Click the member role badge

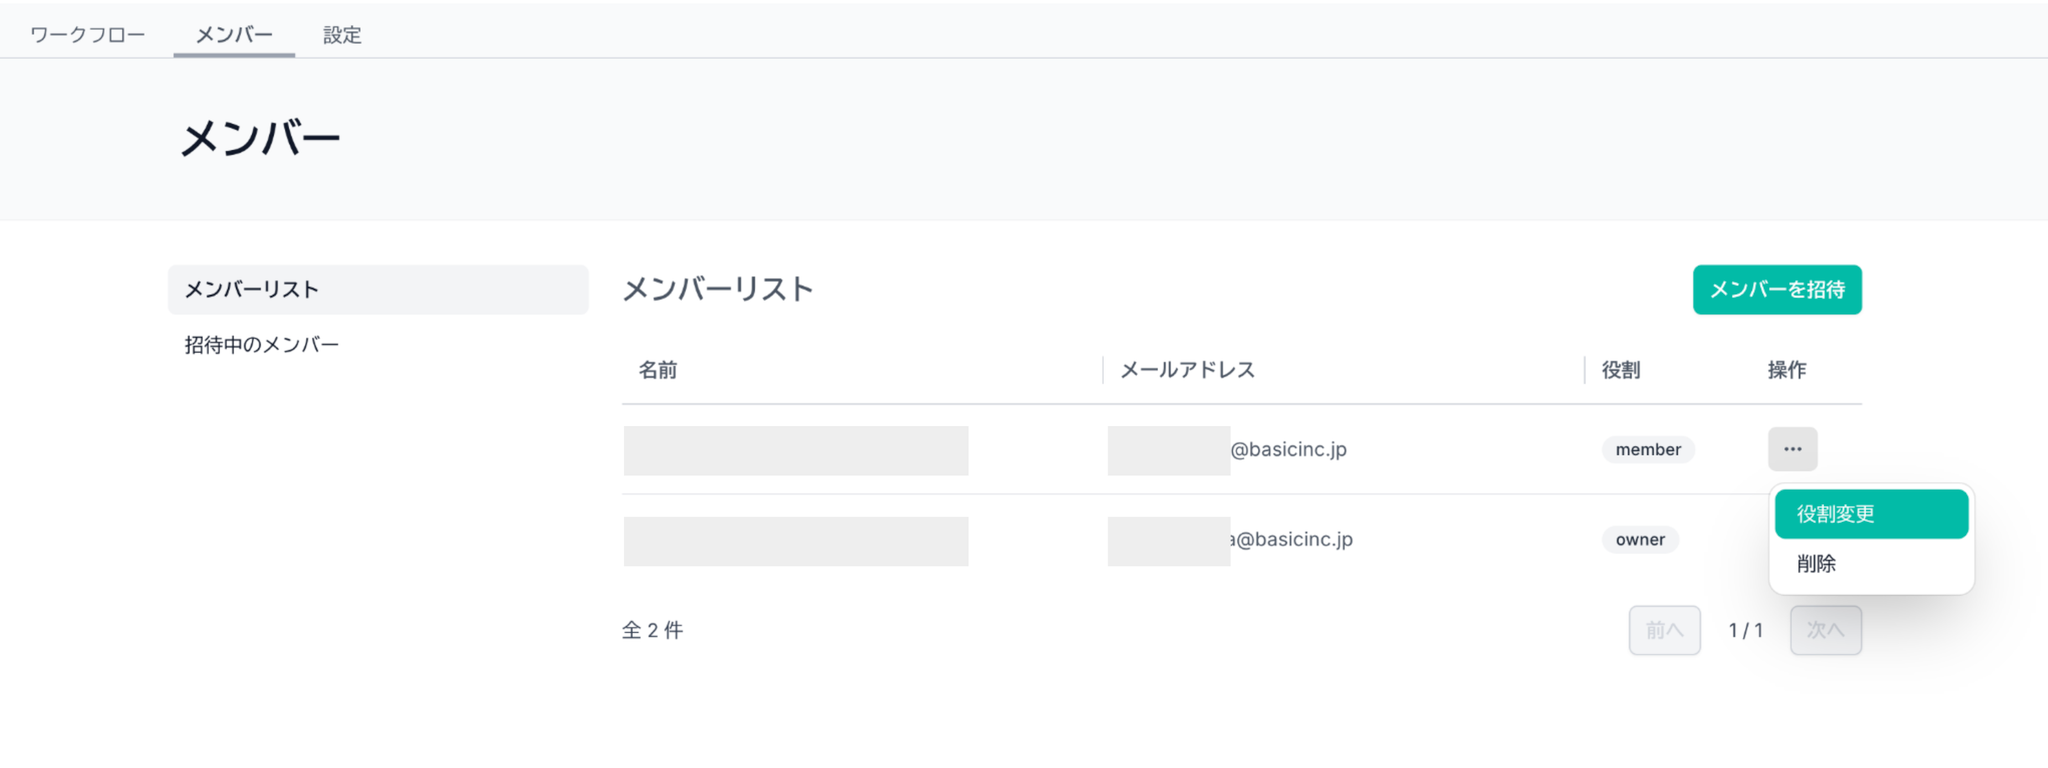point(1647,450)
